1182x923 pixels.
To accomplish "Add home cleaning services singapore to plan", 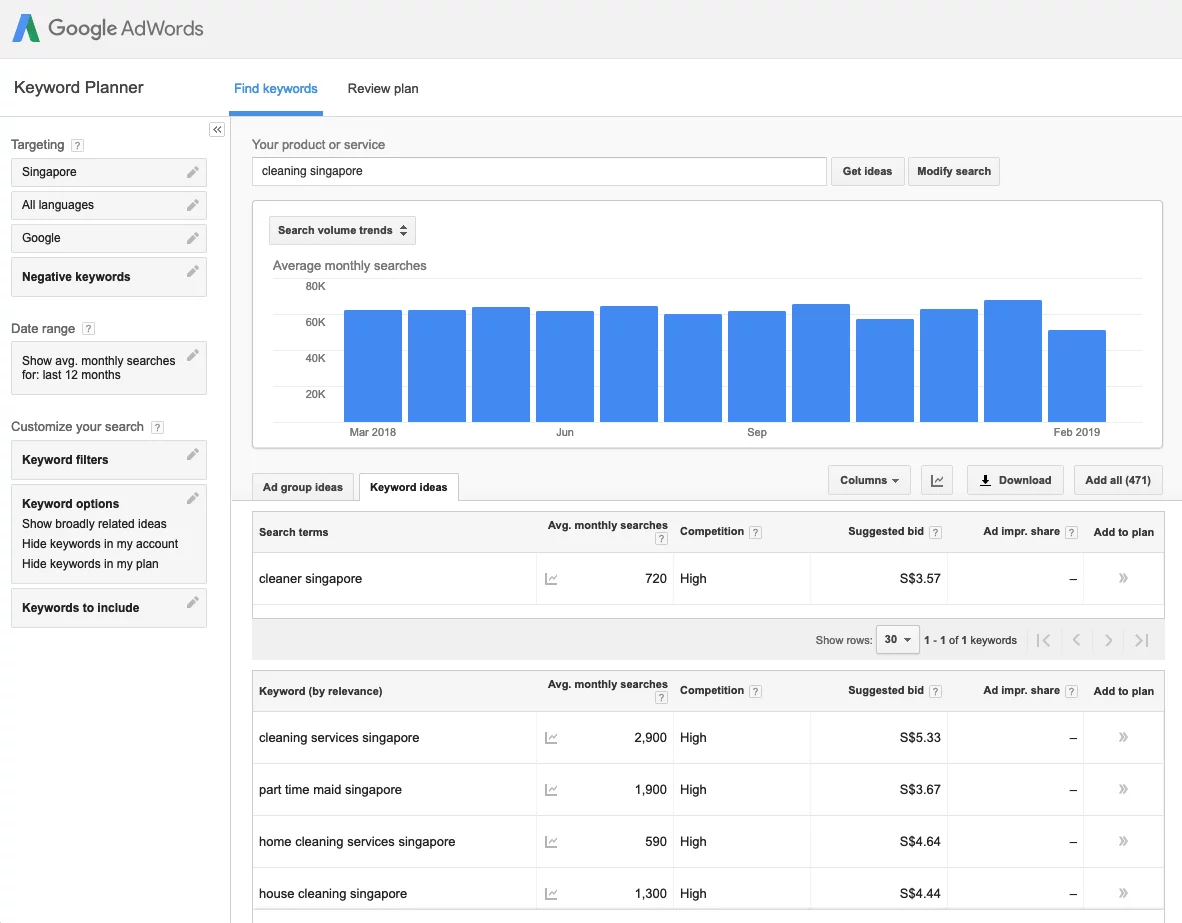I will (1123, 842).
